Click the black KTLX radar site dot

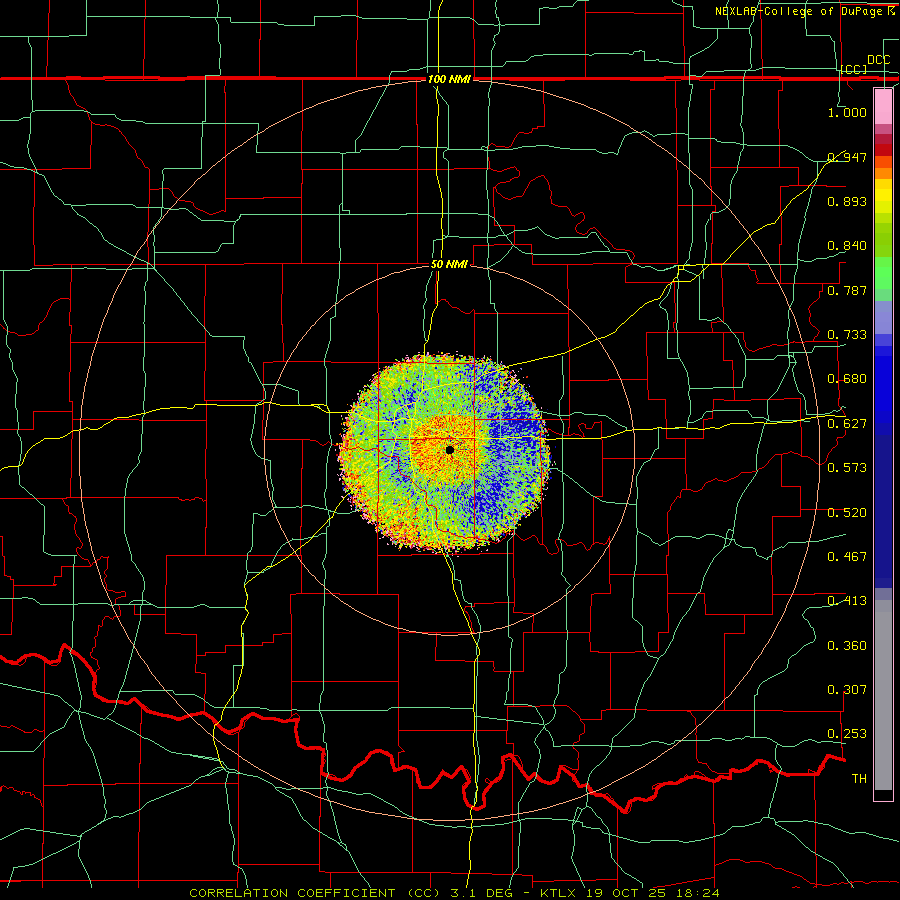[x=449, y=450]
